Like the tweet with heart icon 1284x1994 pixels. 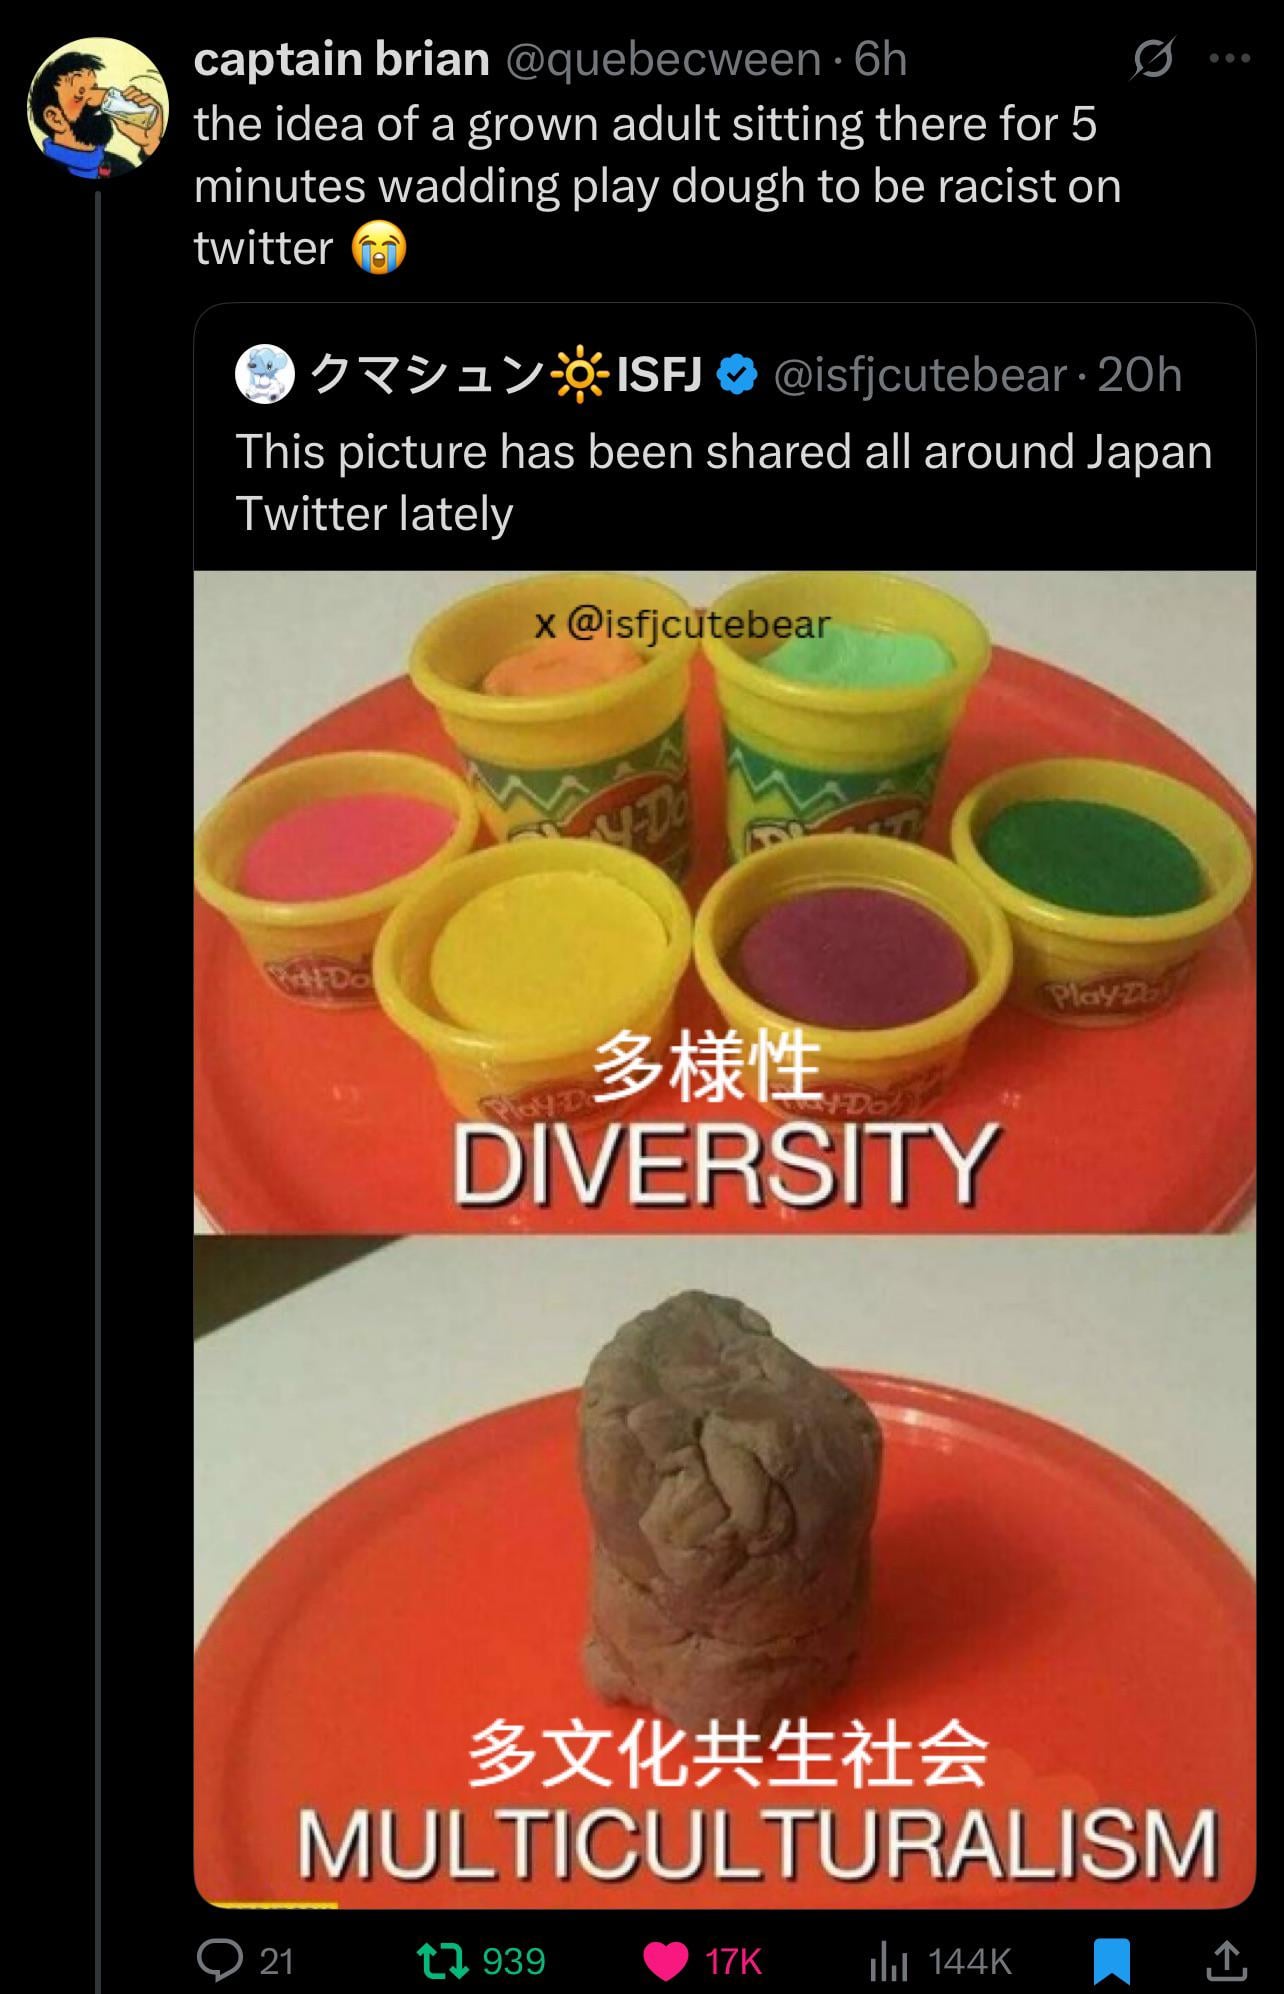[x=664, y=1961]
